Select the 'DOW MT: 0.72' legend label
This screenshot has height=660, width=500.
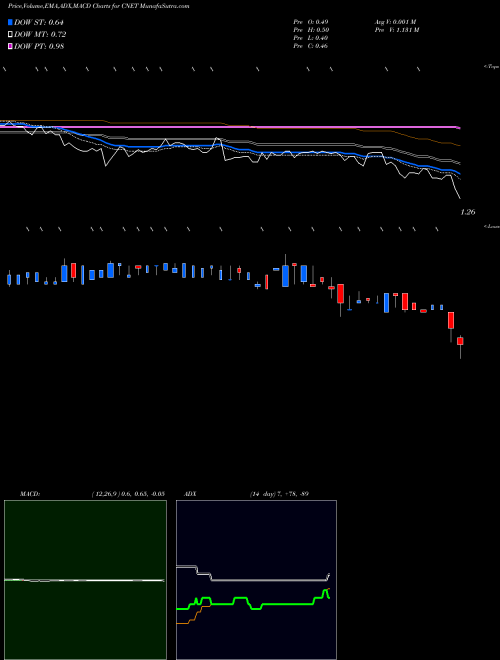(40, 35)
